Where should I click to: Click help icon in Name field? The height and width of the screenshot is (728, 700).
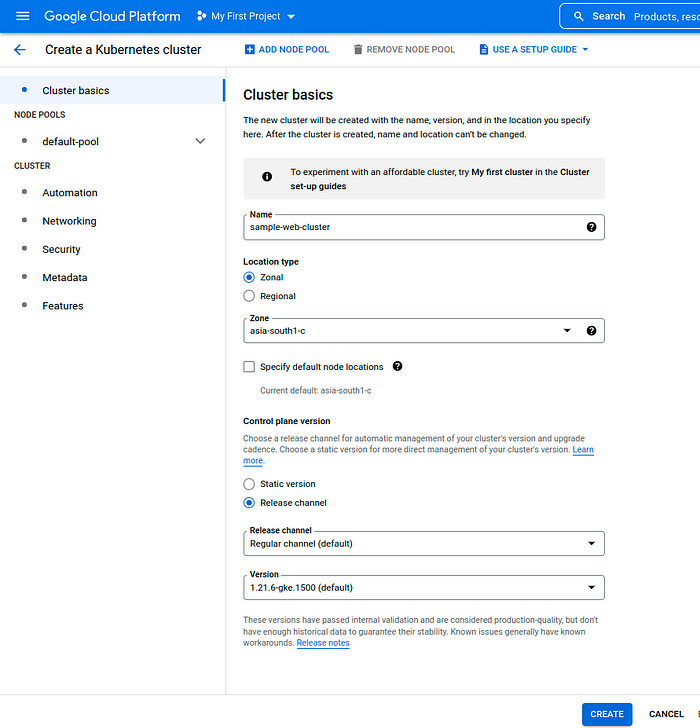point(591,227)
